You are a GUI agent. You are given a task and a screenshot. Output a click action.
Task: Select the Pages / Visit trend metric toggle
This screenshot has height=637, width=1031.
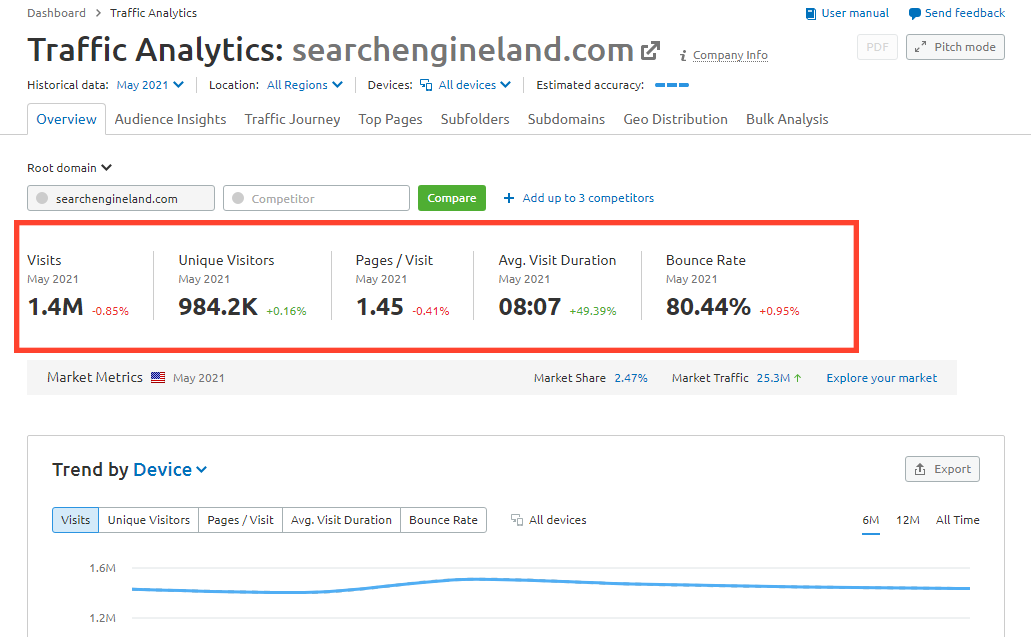point(240,520)
